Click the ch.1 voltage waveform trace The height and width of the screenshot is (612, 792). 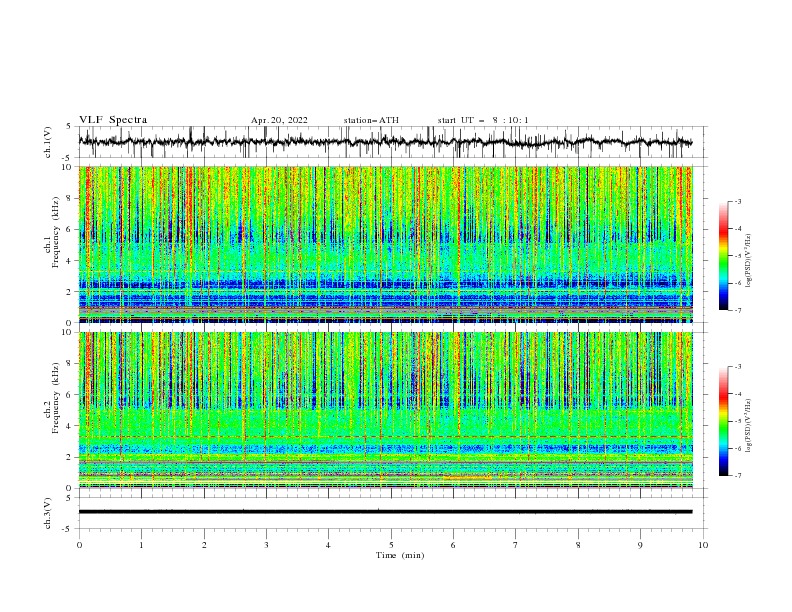[386, 142]
